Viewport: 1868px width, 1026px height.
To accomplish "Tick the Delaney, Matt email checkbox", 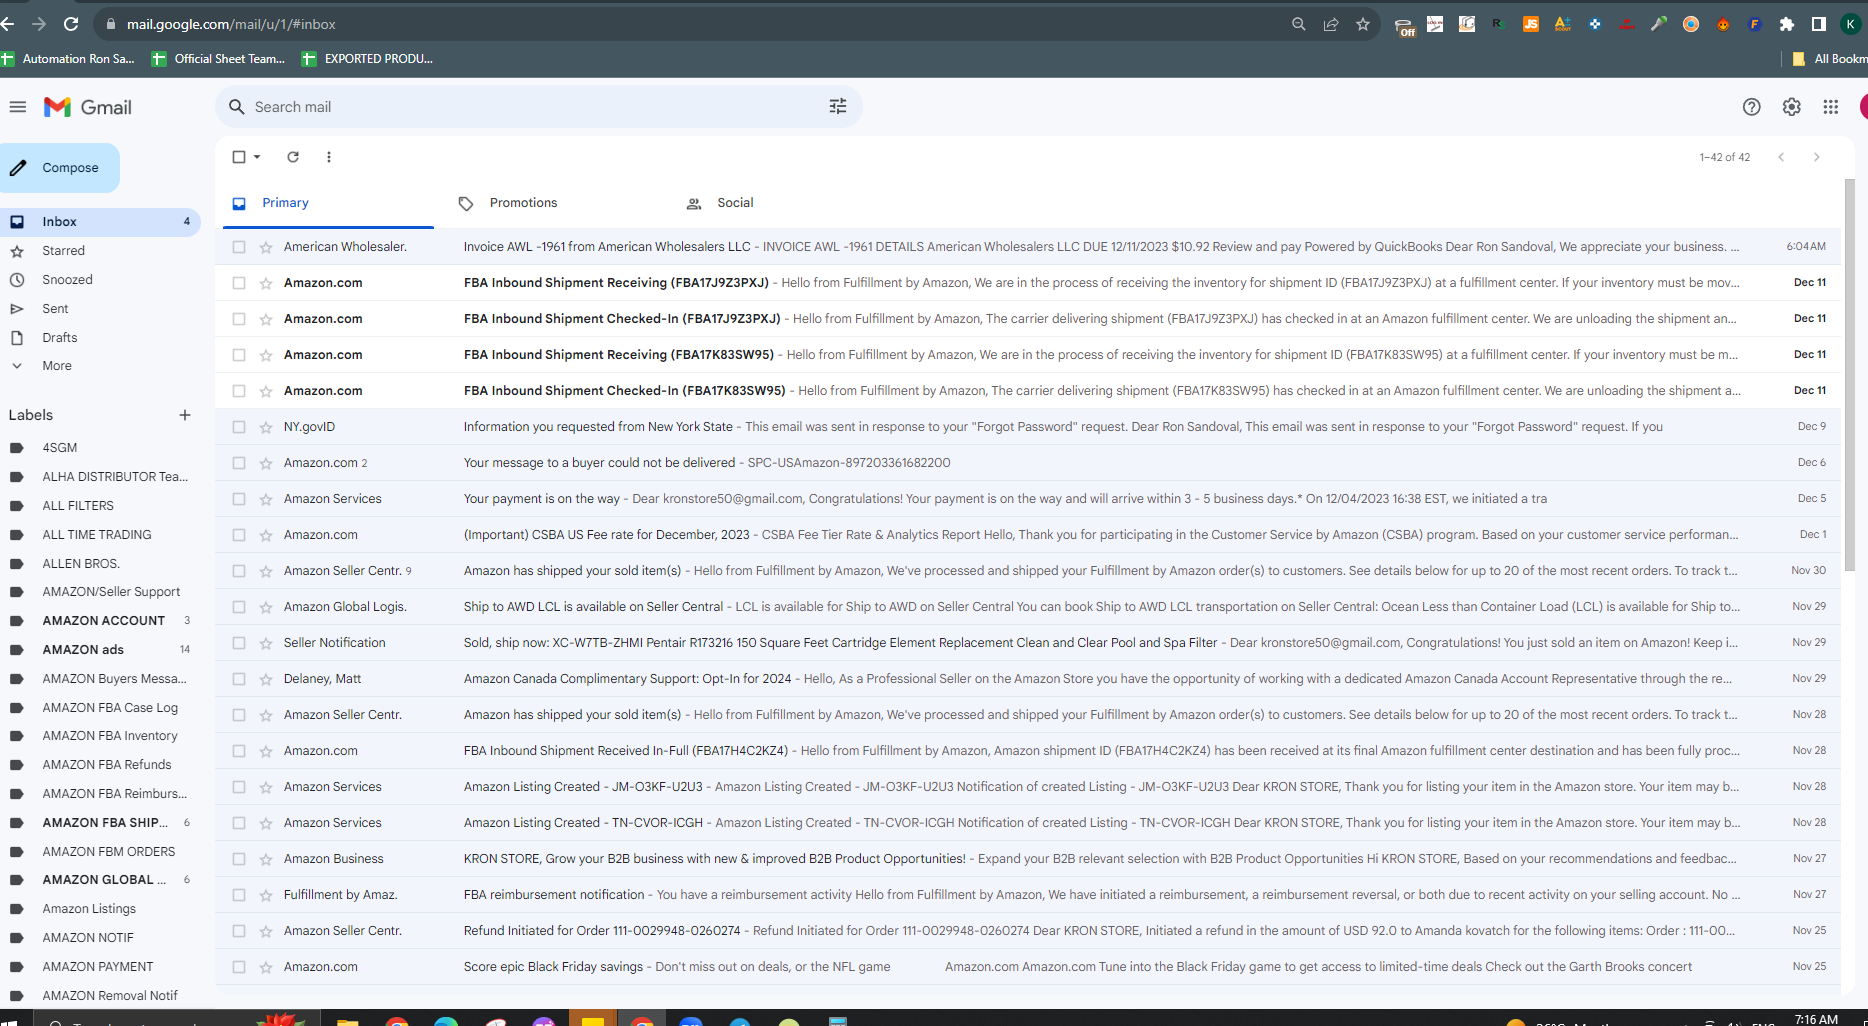I will [x=239, y=679].
